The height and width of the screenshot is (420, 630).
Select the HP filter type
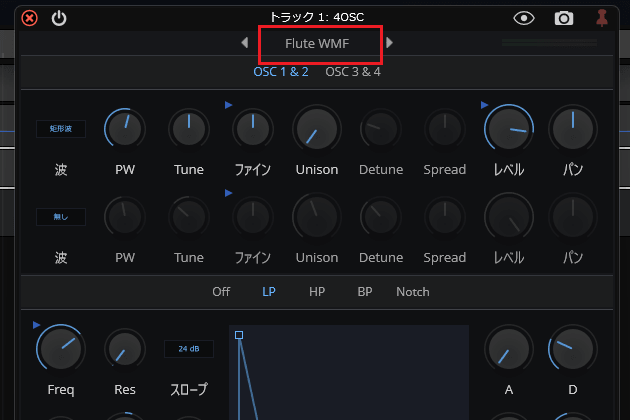[x=317, y=292]
